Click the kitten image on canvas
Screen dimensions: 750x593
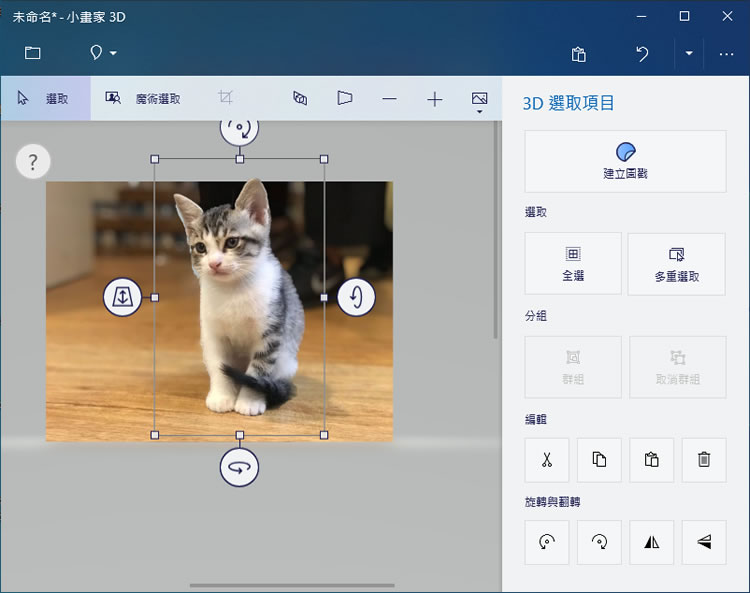(239, 296)
